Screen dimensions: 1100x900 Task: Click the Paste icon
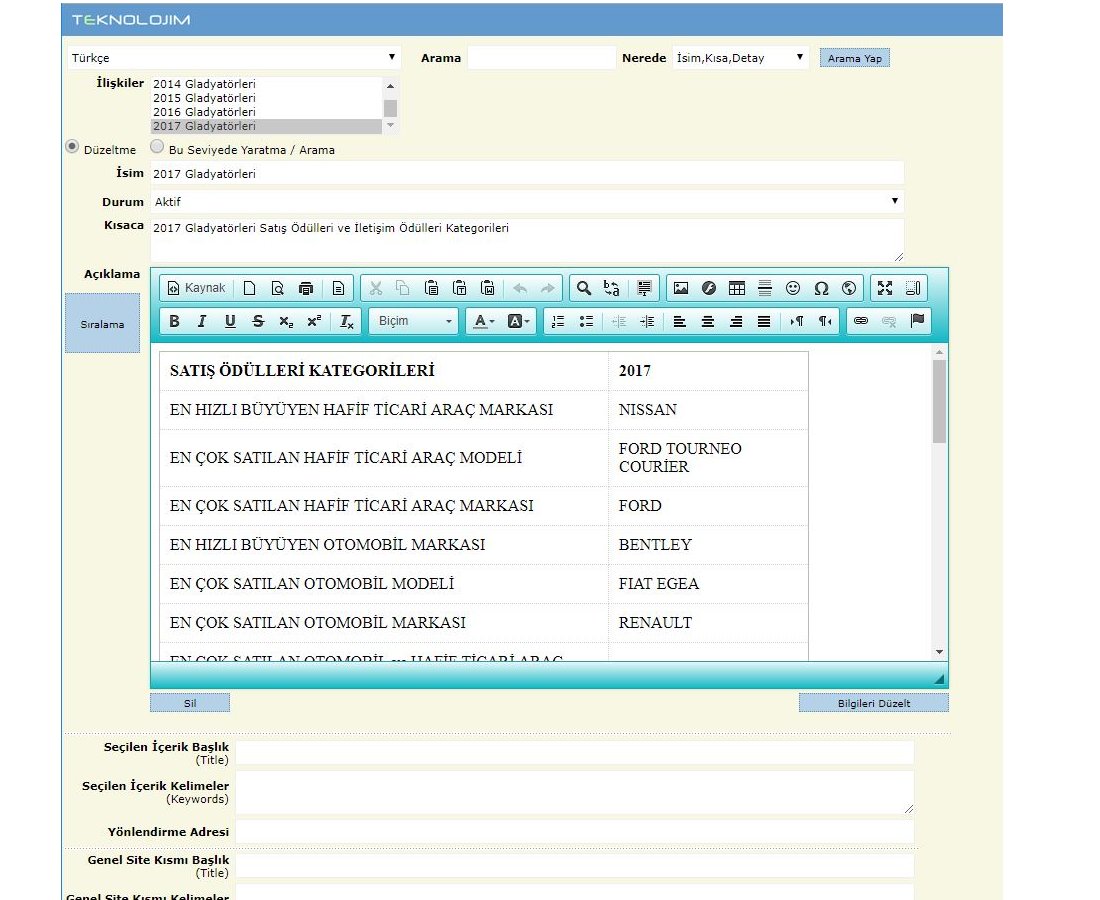(431, 288)
